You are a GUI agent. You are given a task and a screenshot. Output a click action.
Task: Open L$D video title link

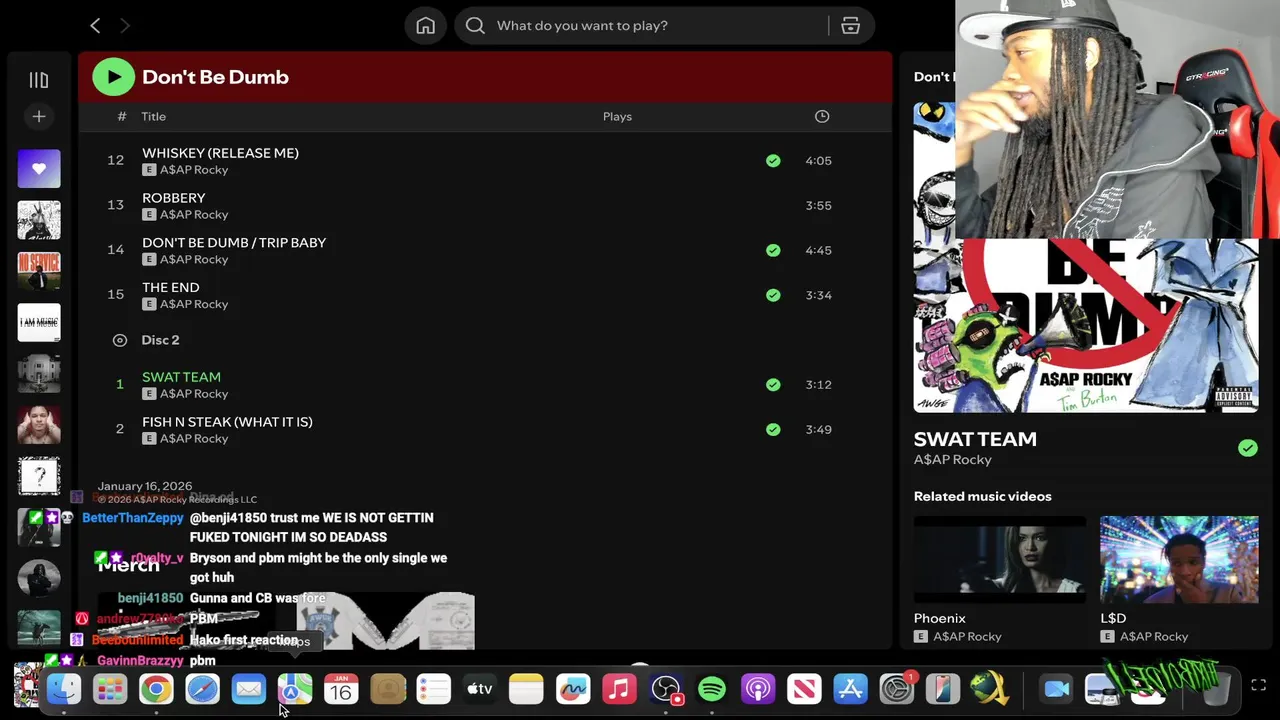1113,619
